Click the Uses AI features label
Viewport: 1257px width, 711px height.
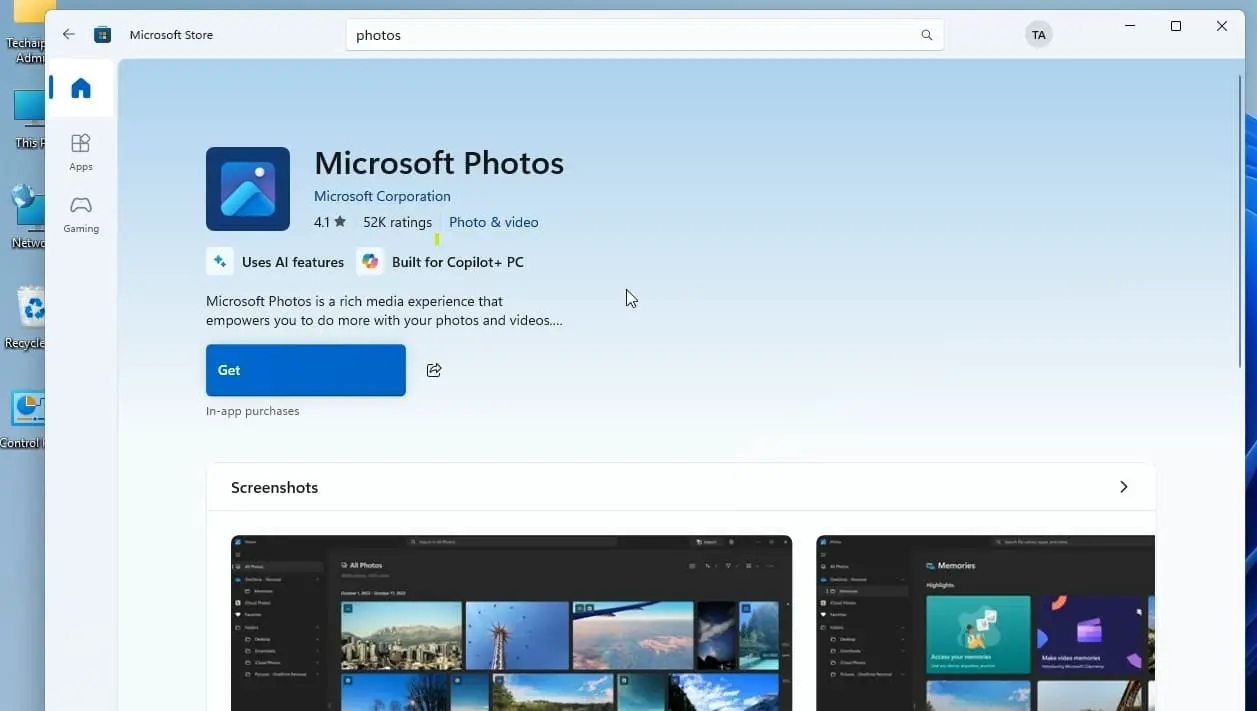pos(293,262)
